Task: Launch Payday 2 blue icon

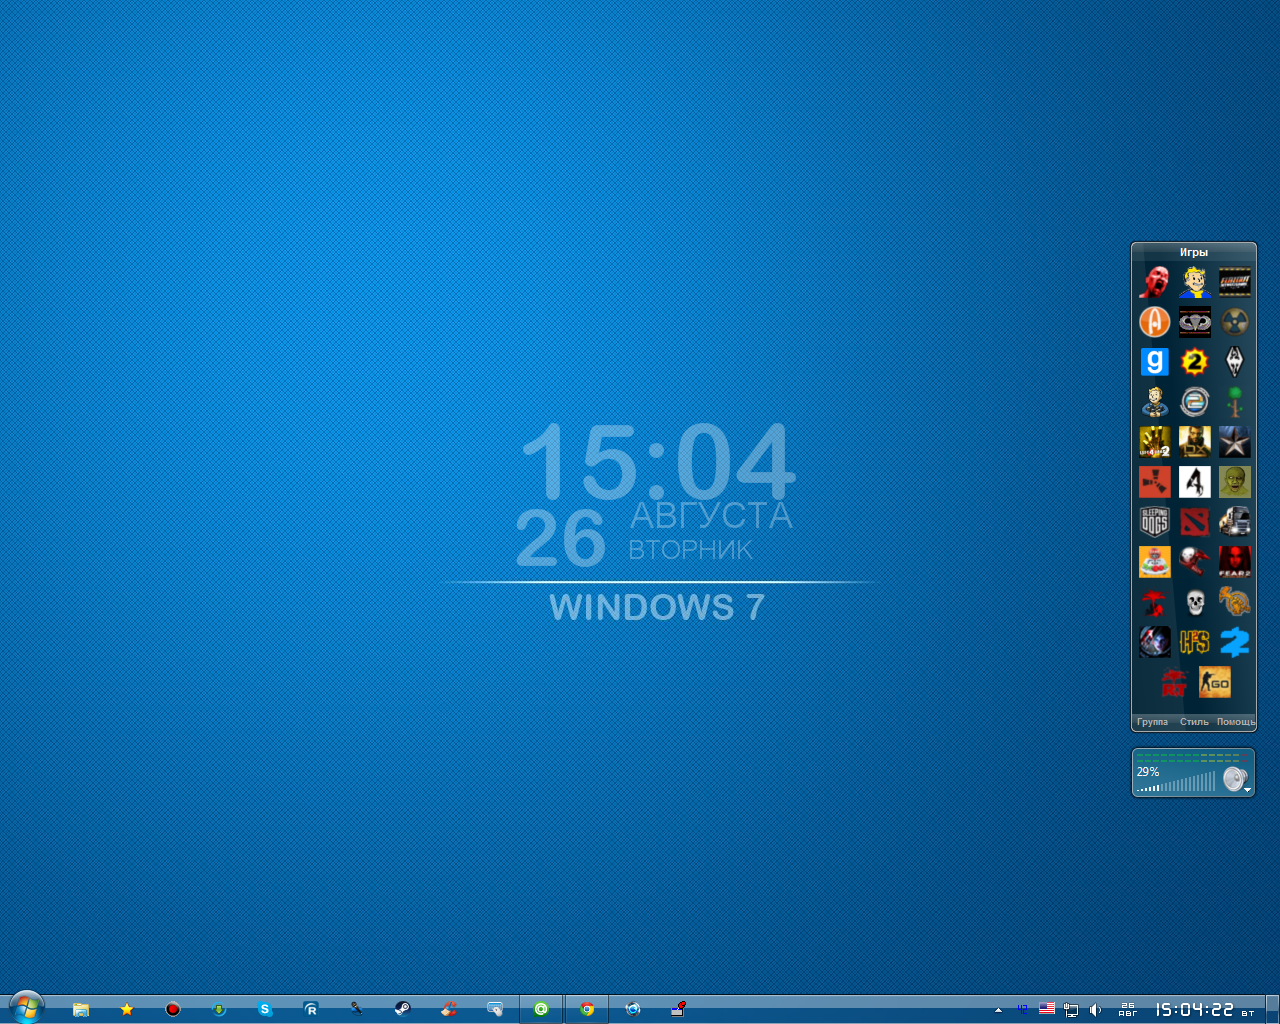Action: point(1234,642)
